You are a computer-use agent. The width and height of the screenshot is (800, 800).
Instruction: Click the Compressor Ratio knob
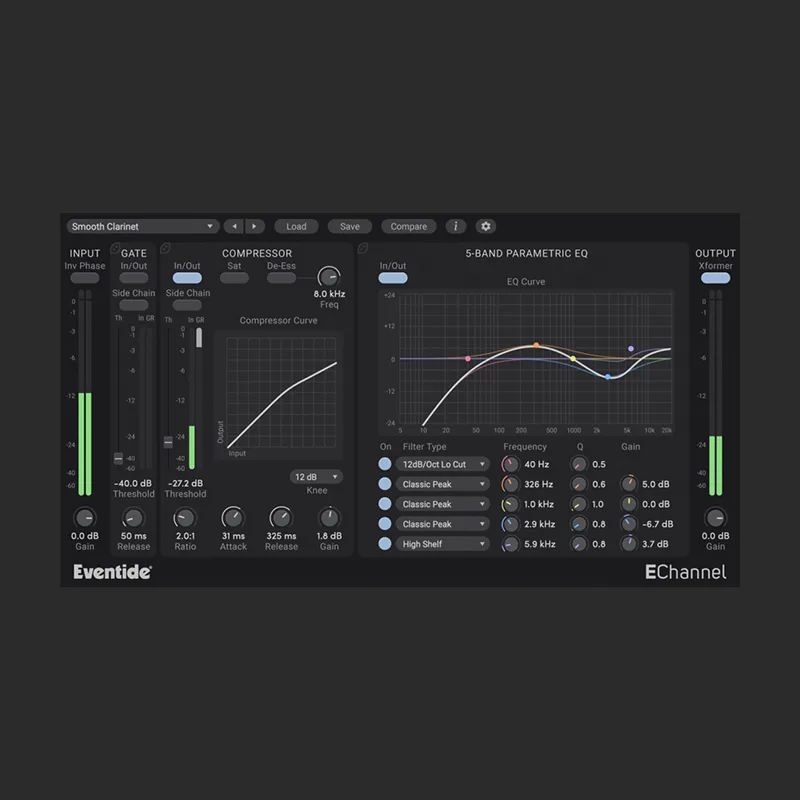pyautogui.click(x=185, y=518)
